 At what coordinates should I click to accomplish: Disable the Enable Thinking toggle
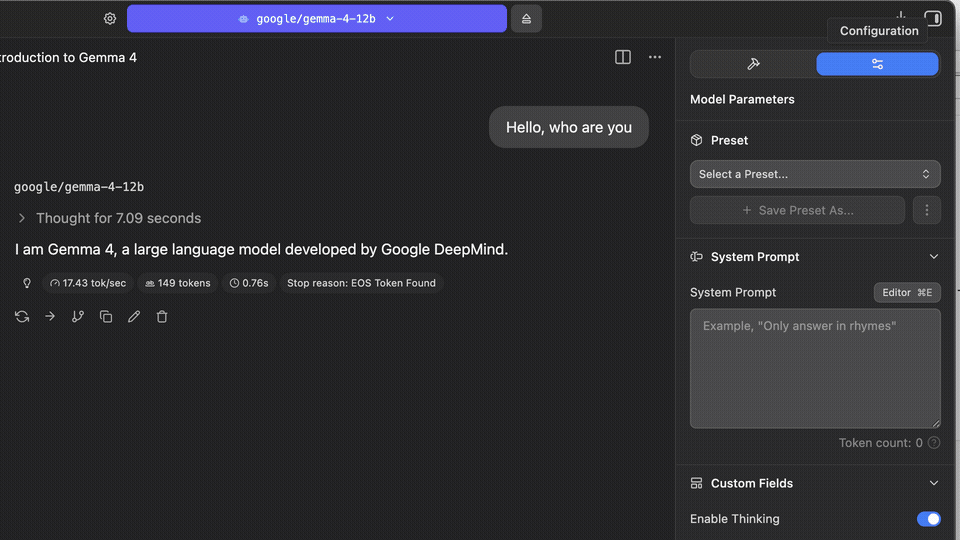928,519
